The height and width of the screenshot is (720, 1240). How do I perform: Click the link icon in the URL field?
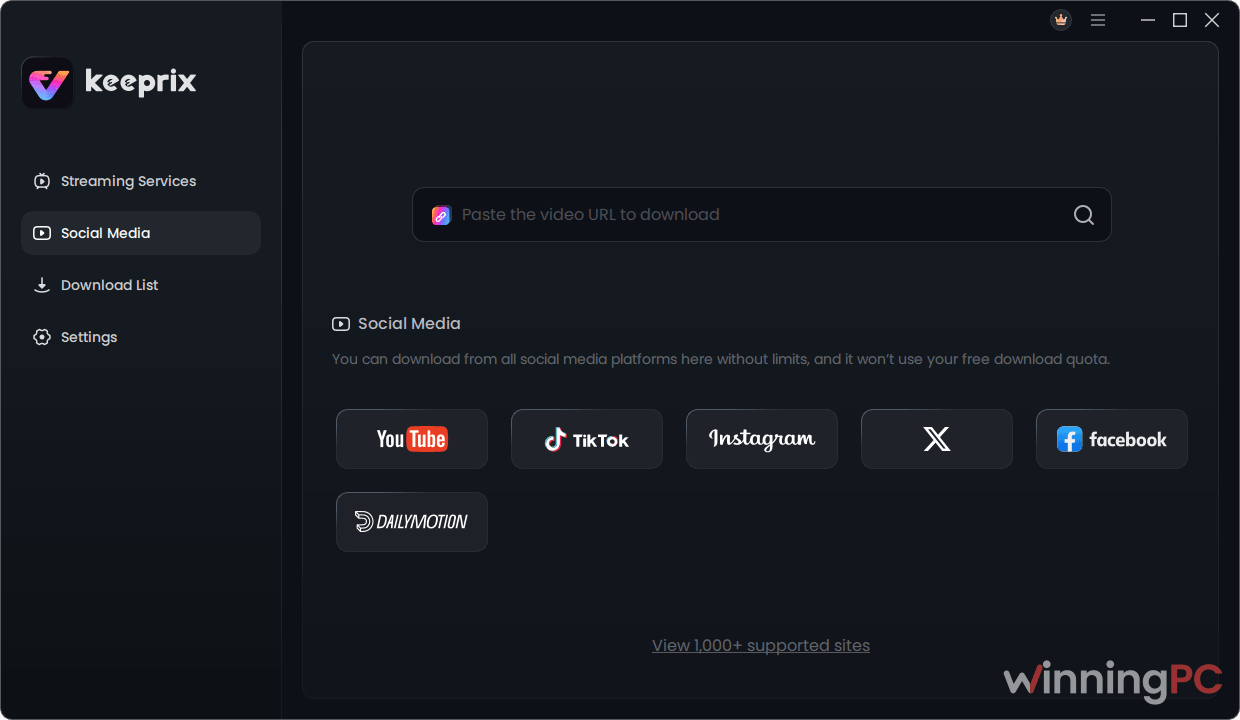pos(441,215)
